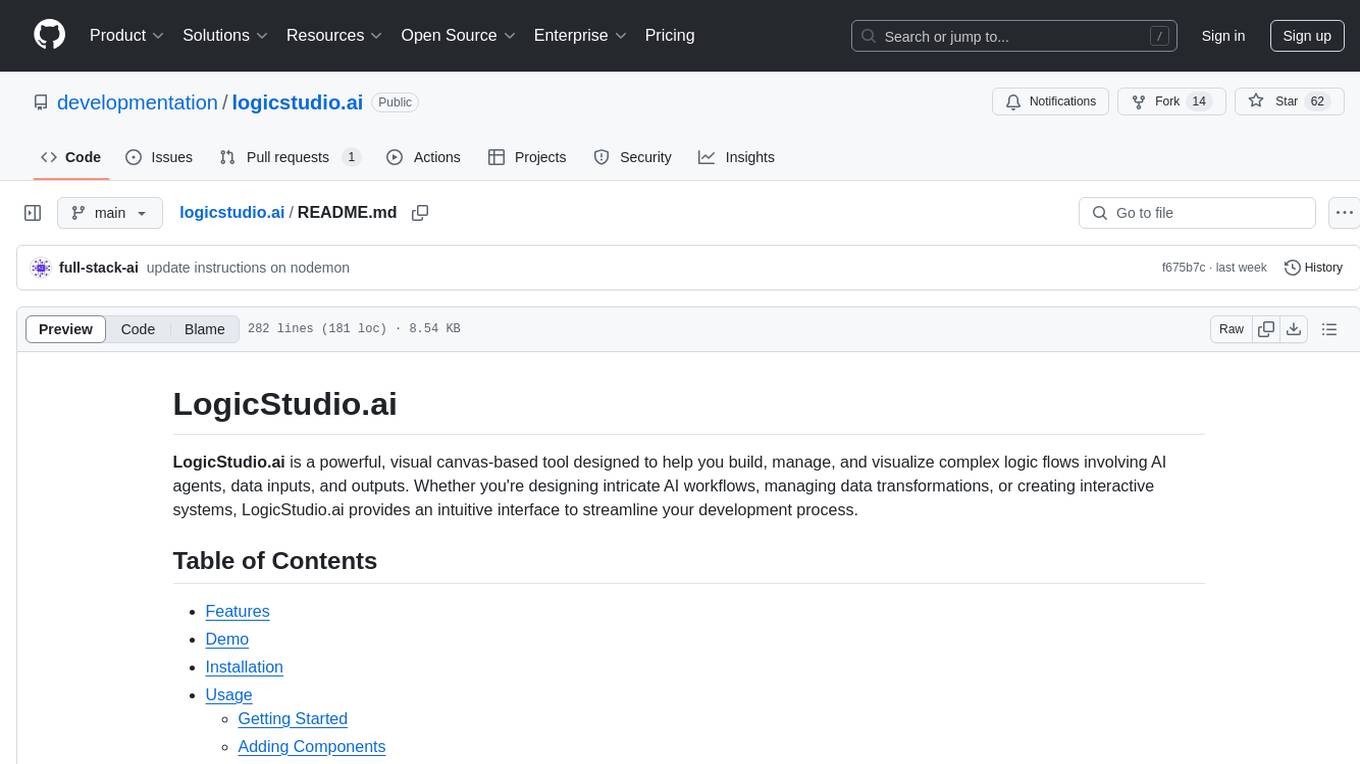Open the full-stack-ai author link

[x=99, y=268]
